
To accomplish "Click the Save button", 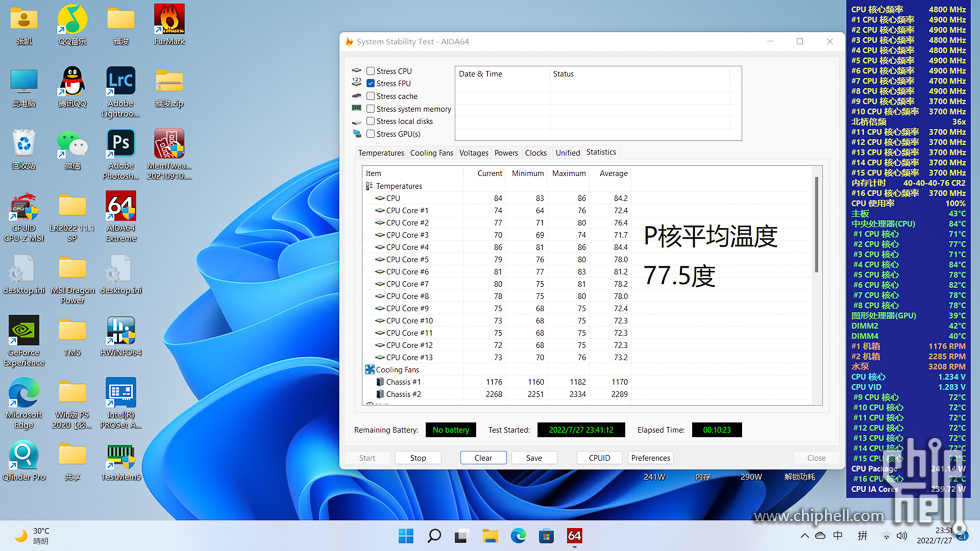I will tap(534, 458).
